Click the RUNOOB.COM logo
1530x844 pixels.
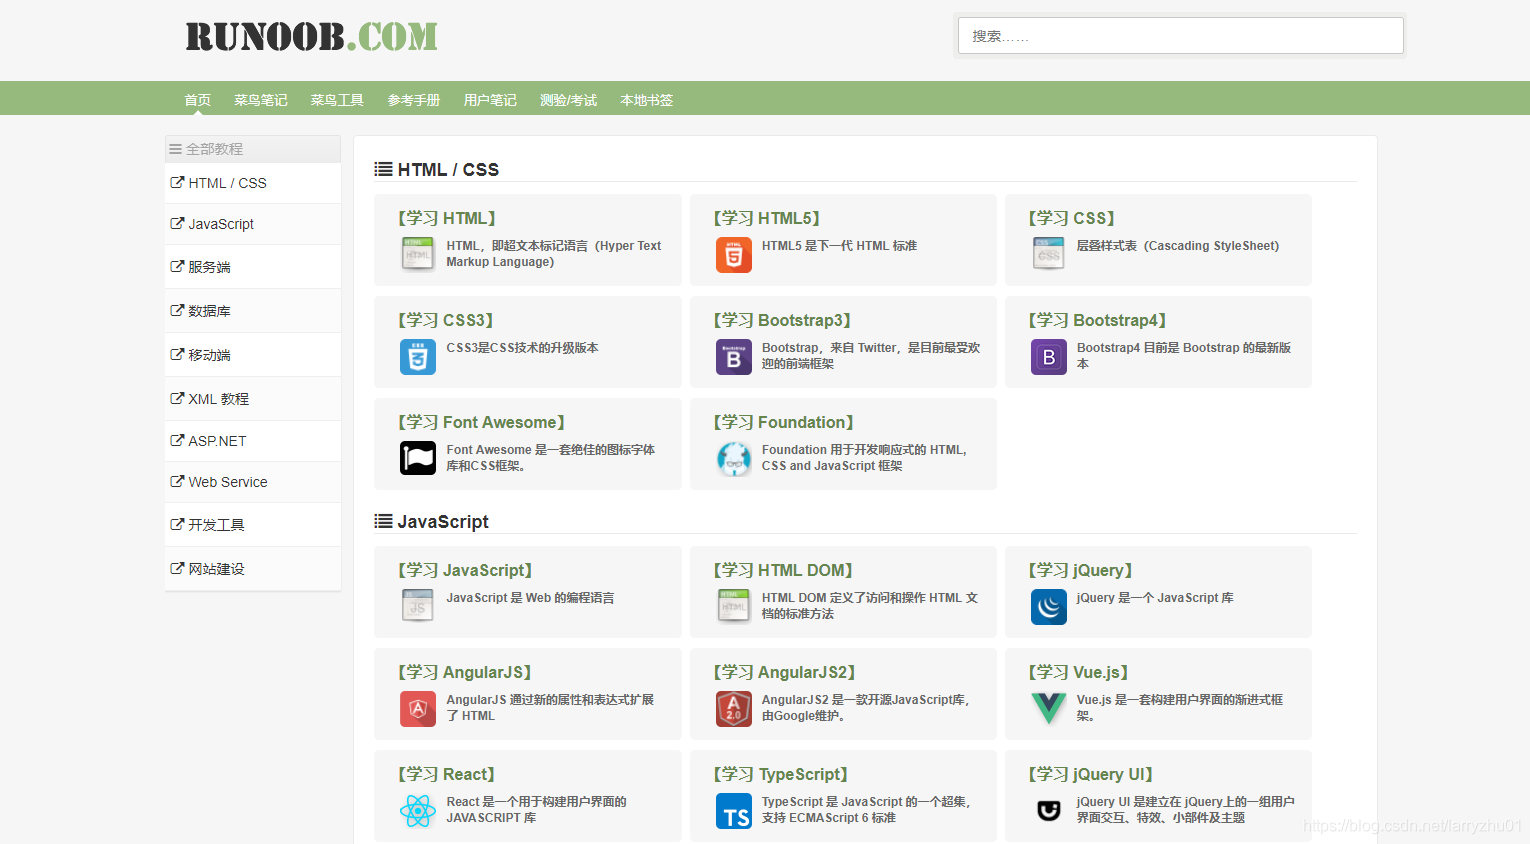pos(310,36)
